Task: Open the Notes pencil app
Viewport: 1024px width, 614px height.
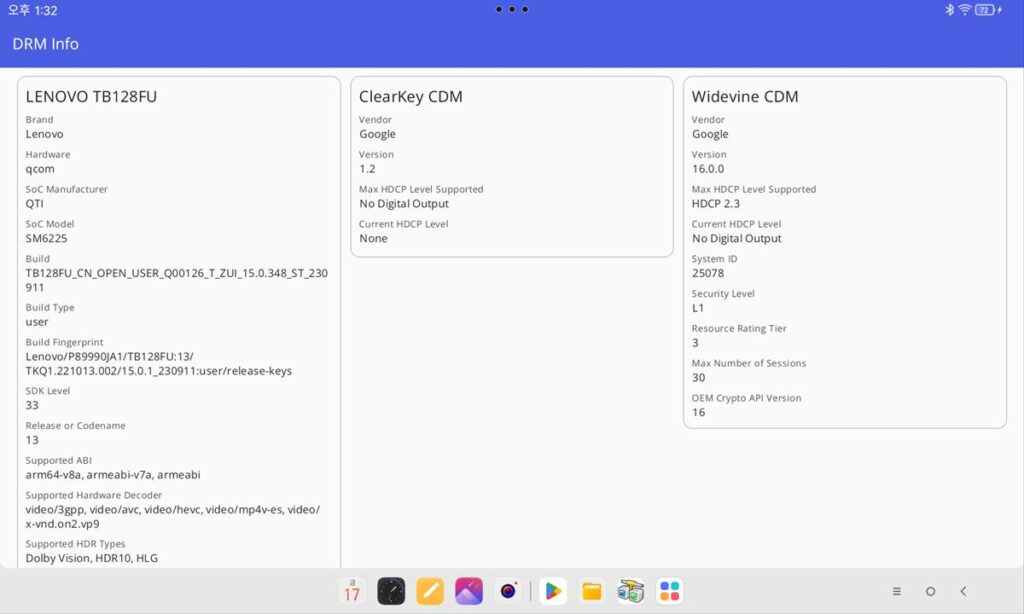Action: click(430, 591)
